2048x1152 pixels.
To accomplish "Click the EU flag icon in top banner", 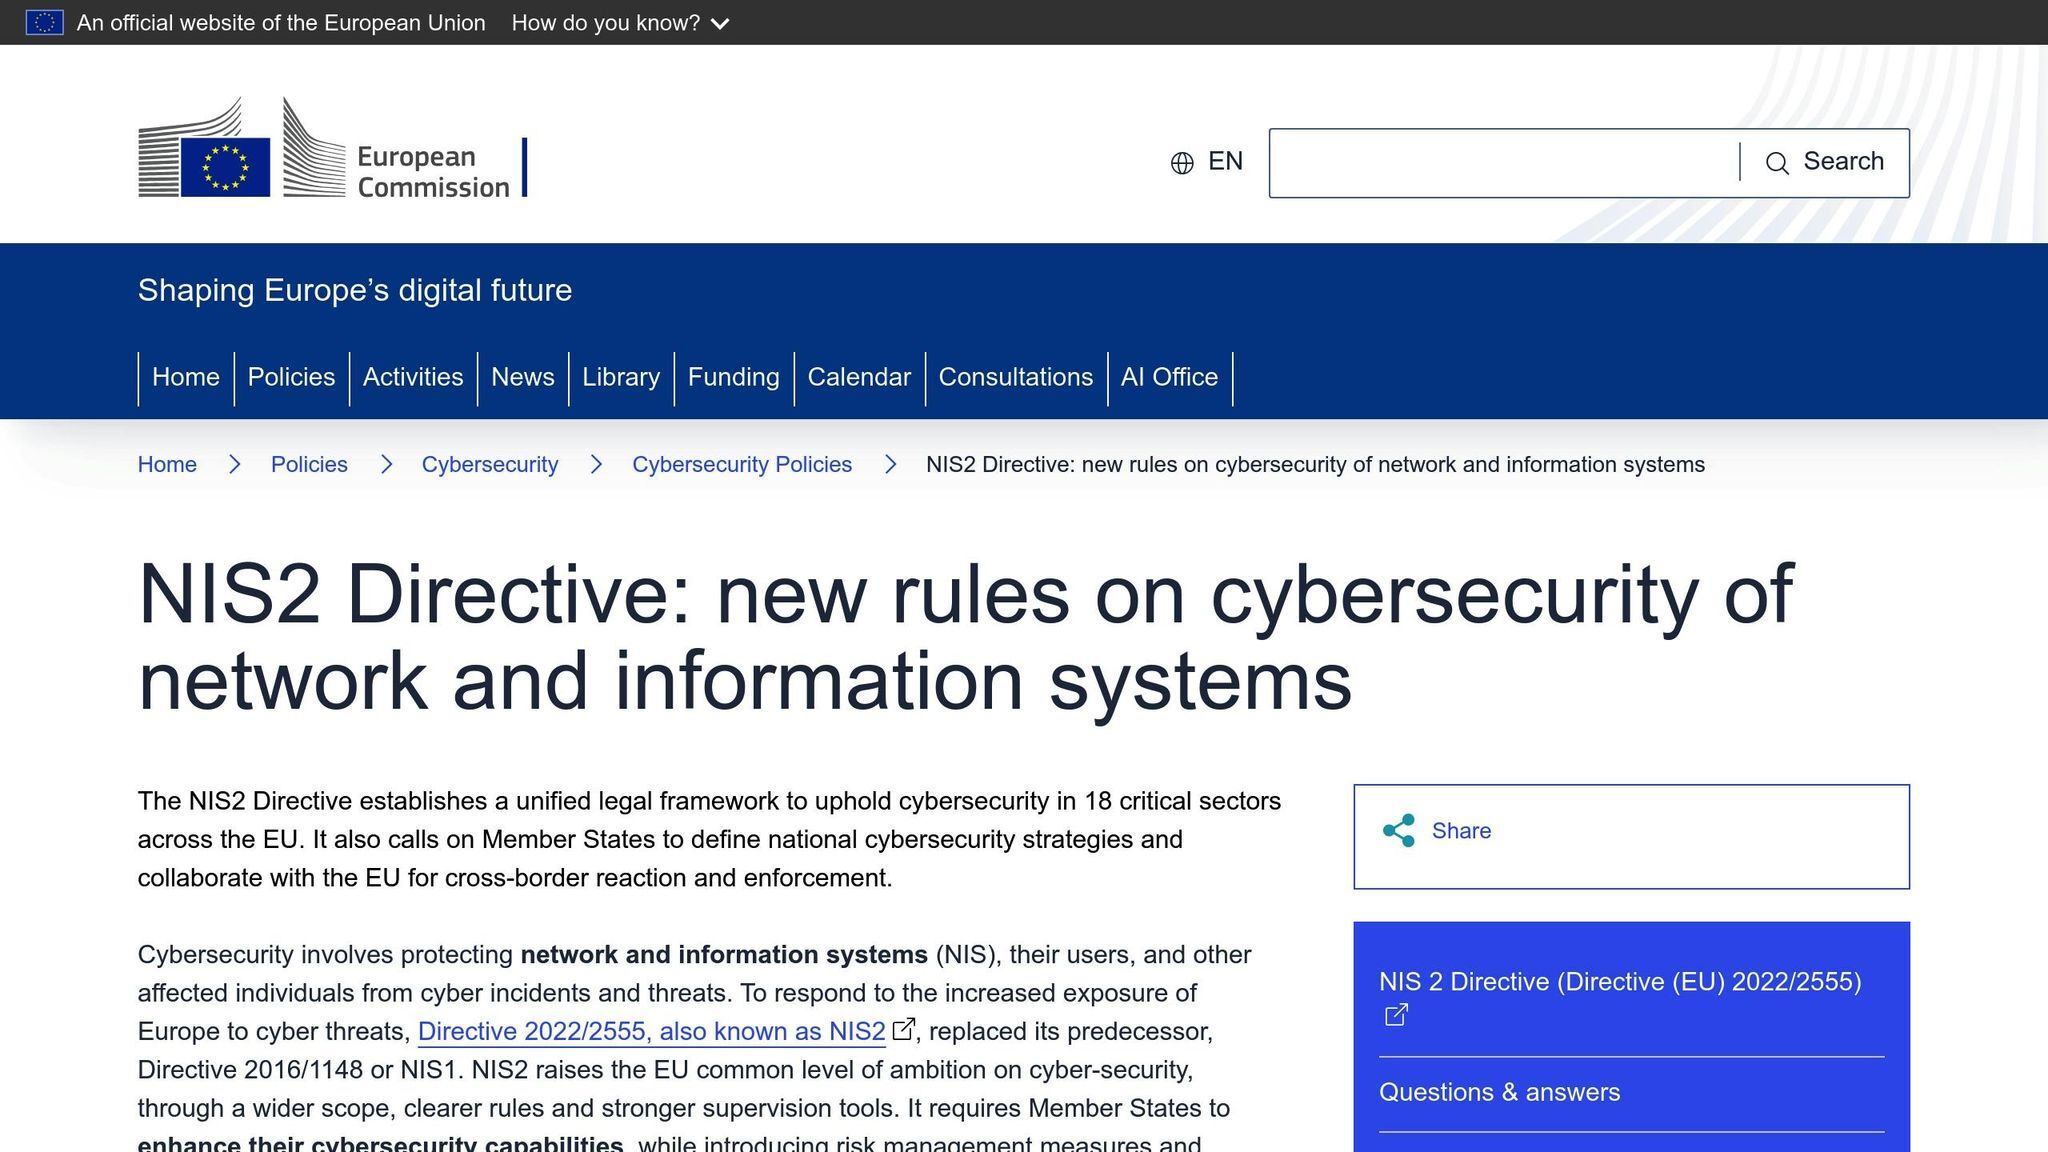I will pos(44,22).
